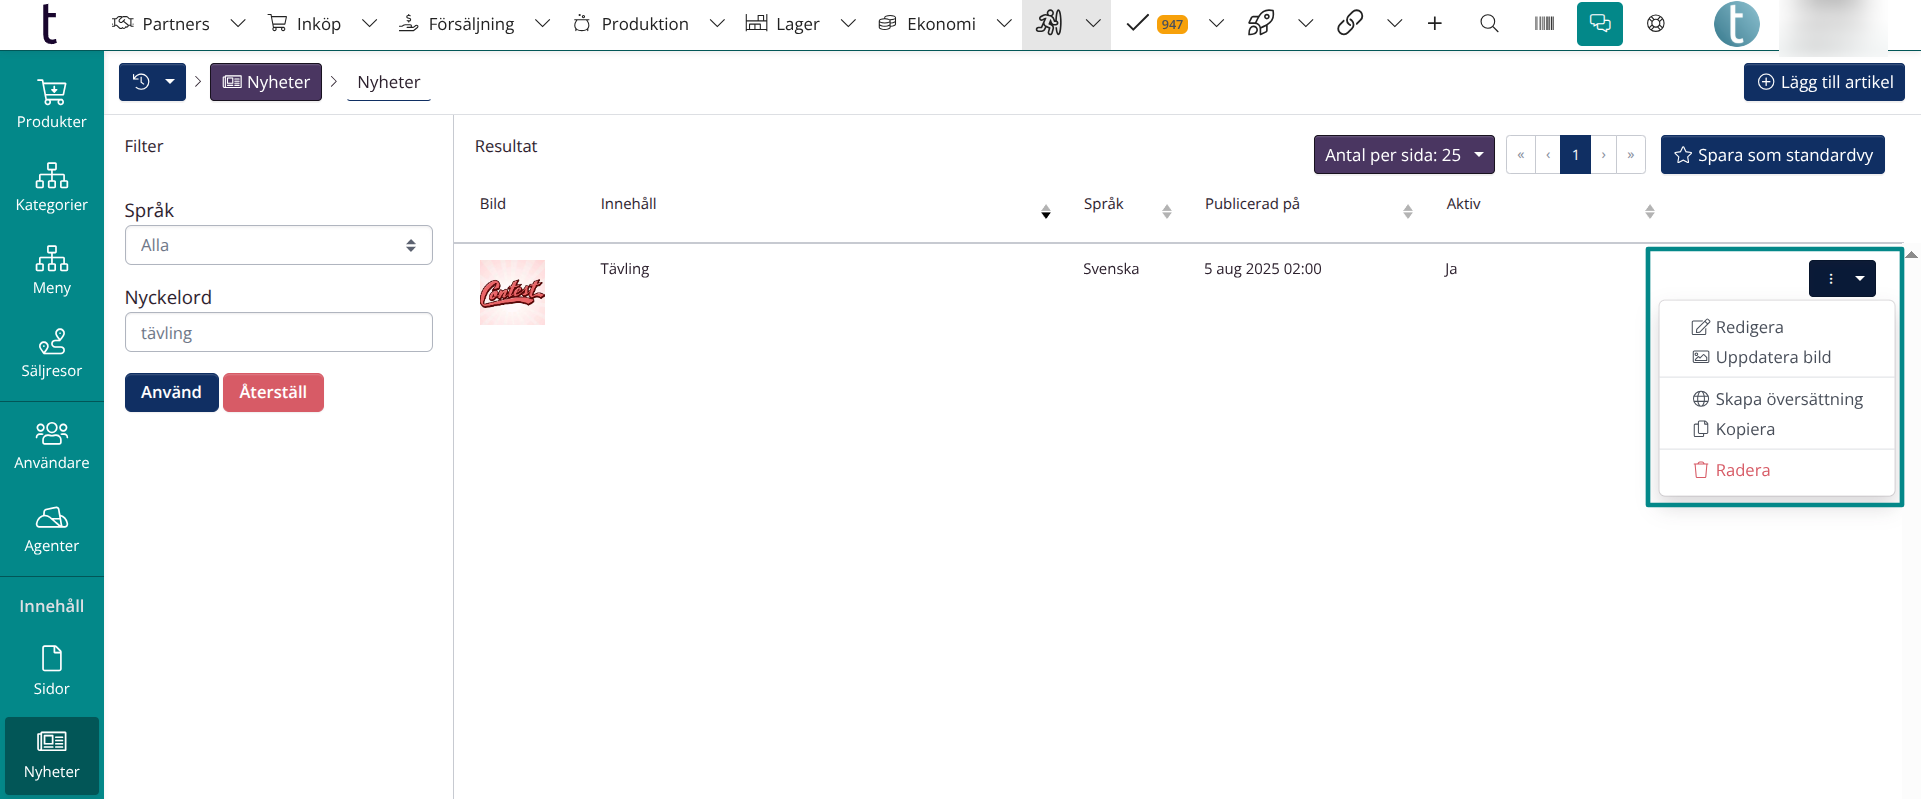1921x799 pixels.
Task: Sort results by the Innehåll column
Action: [x=1045, y=211]
